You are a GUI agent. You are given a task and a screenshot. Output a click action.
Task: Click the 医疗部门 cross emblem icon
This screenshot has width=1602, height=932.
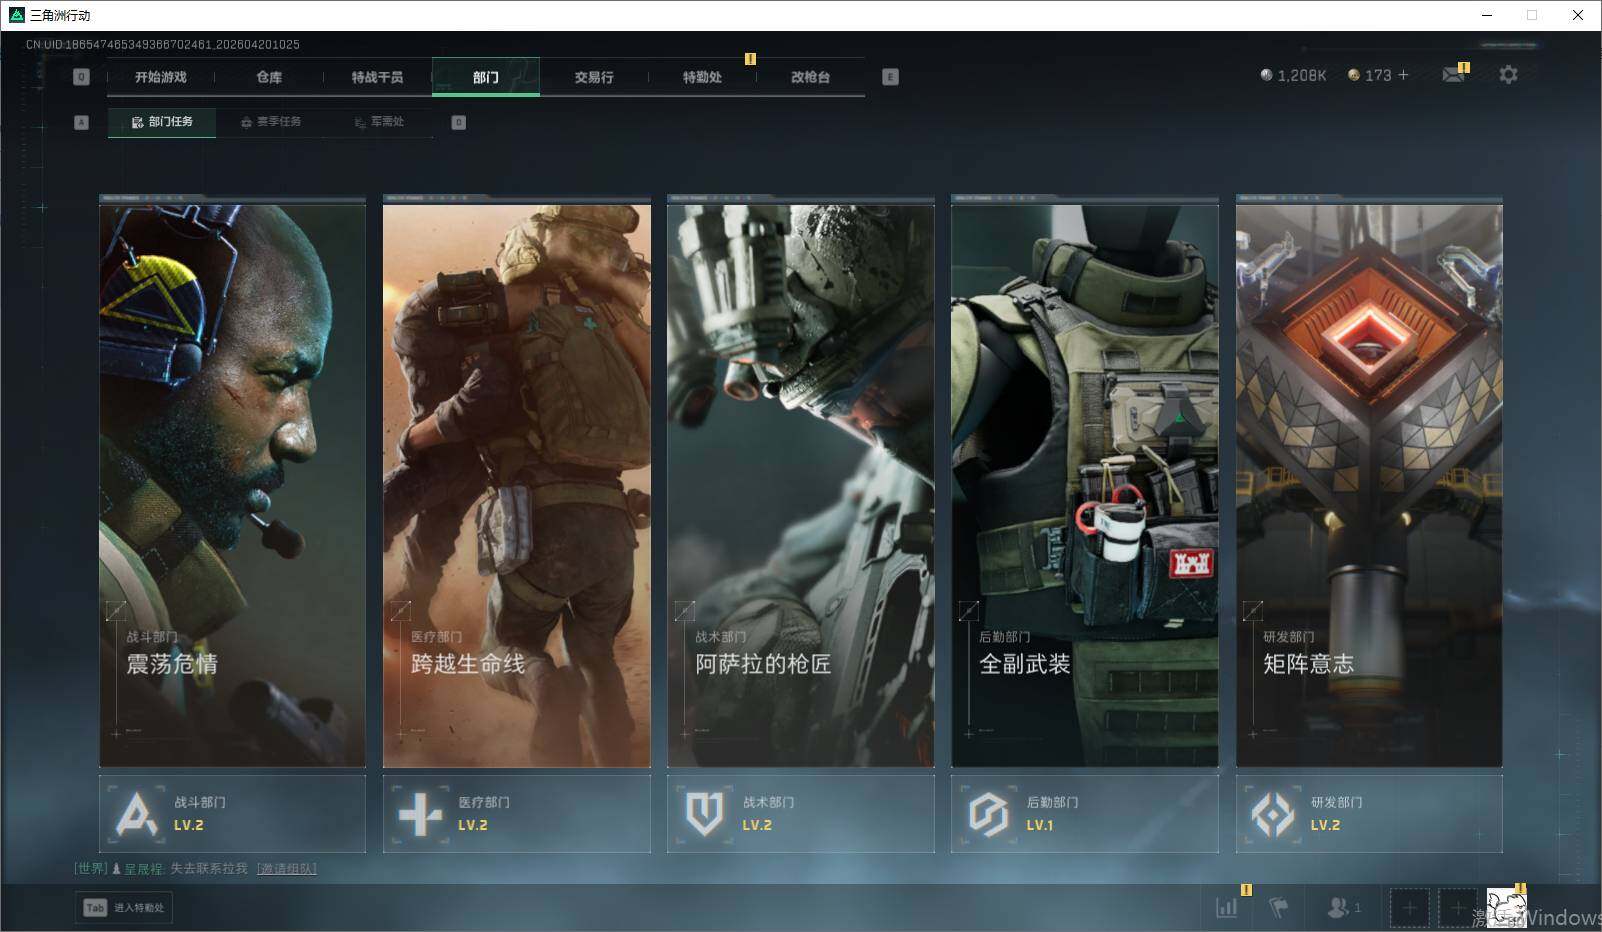tap(420, 814)
